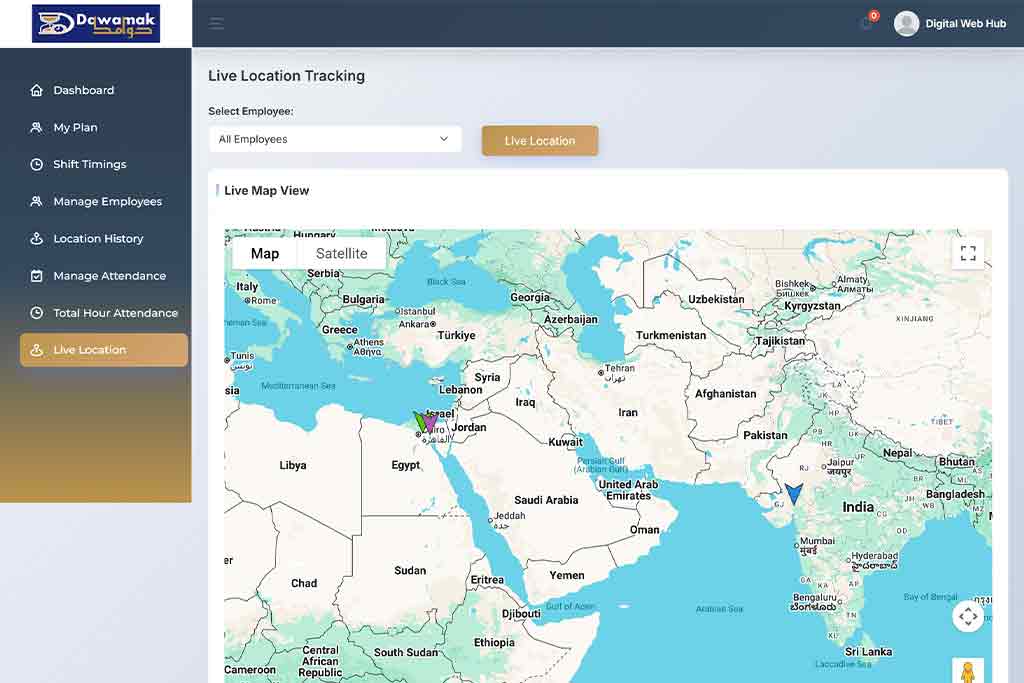
Task: Open the Digital Web Hub account menu
Action: [x=965, y=24]
